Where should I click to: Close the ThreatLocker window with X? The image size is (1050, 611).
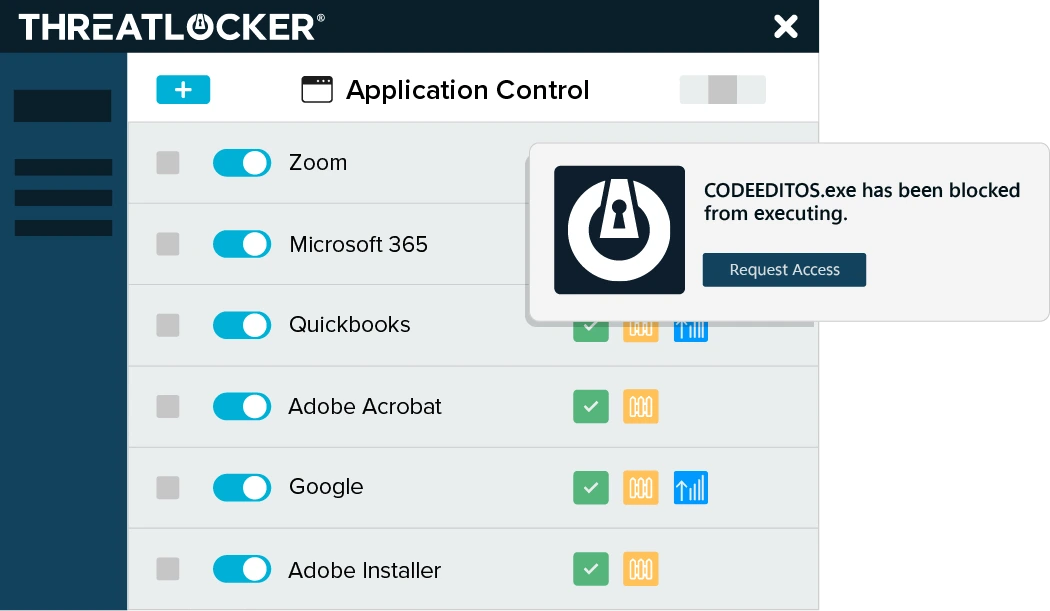(x=786, y=27)
